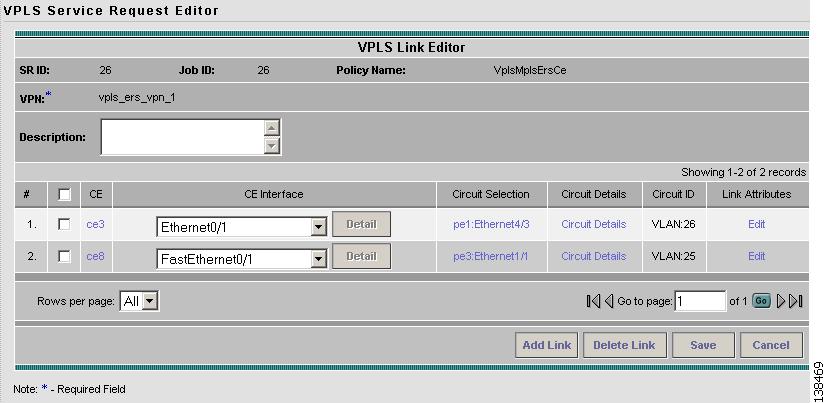View Circuit Details for VLAN:25 row

[x=594, y=256]
